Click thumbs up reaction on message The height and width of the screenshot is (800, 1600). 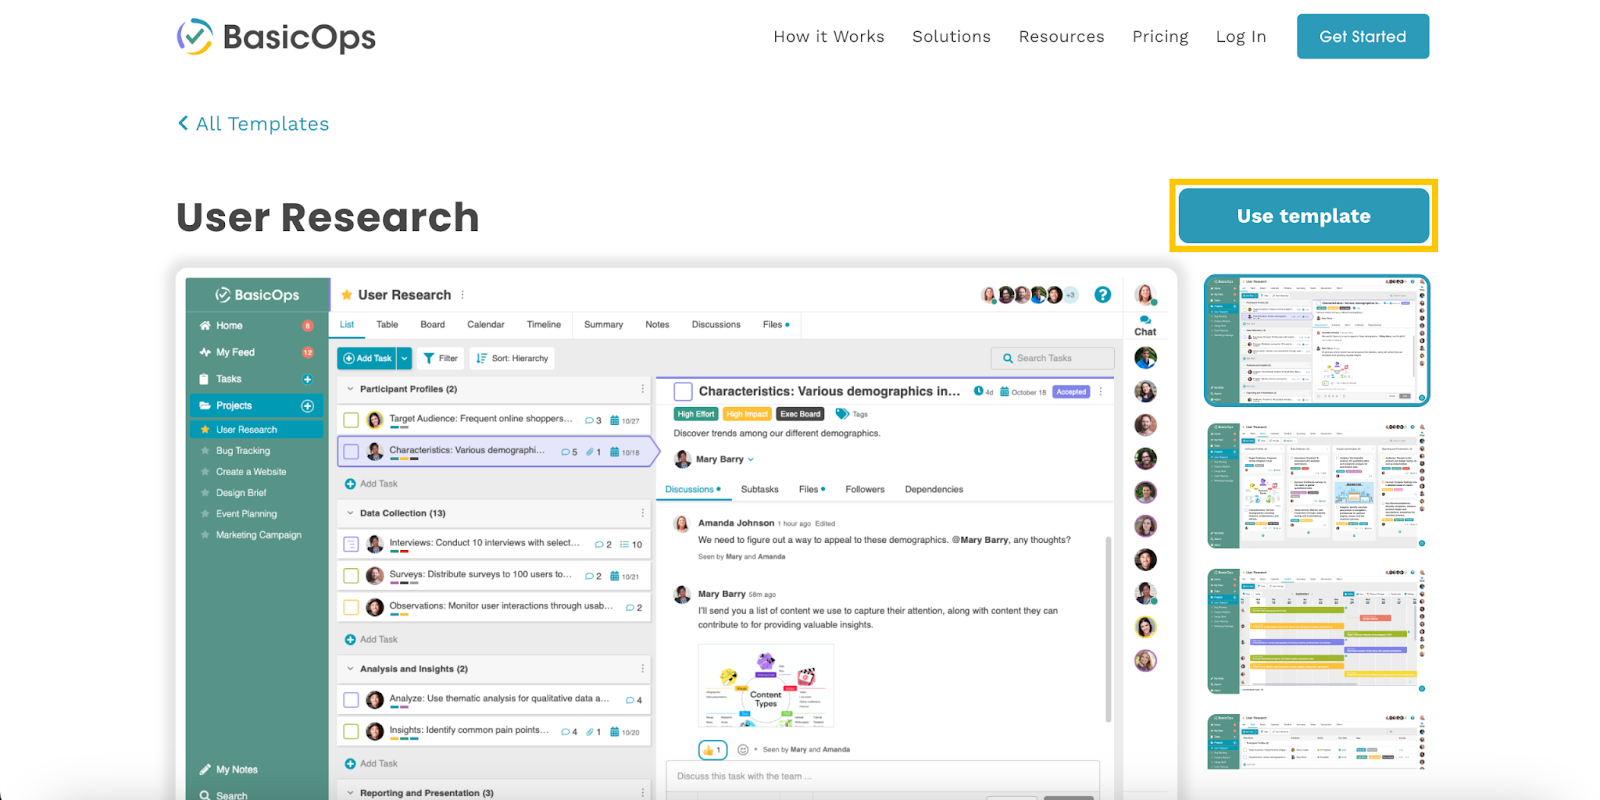(712, 750)
